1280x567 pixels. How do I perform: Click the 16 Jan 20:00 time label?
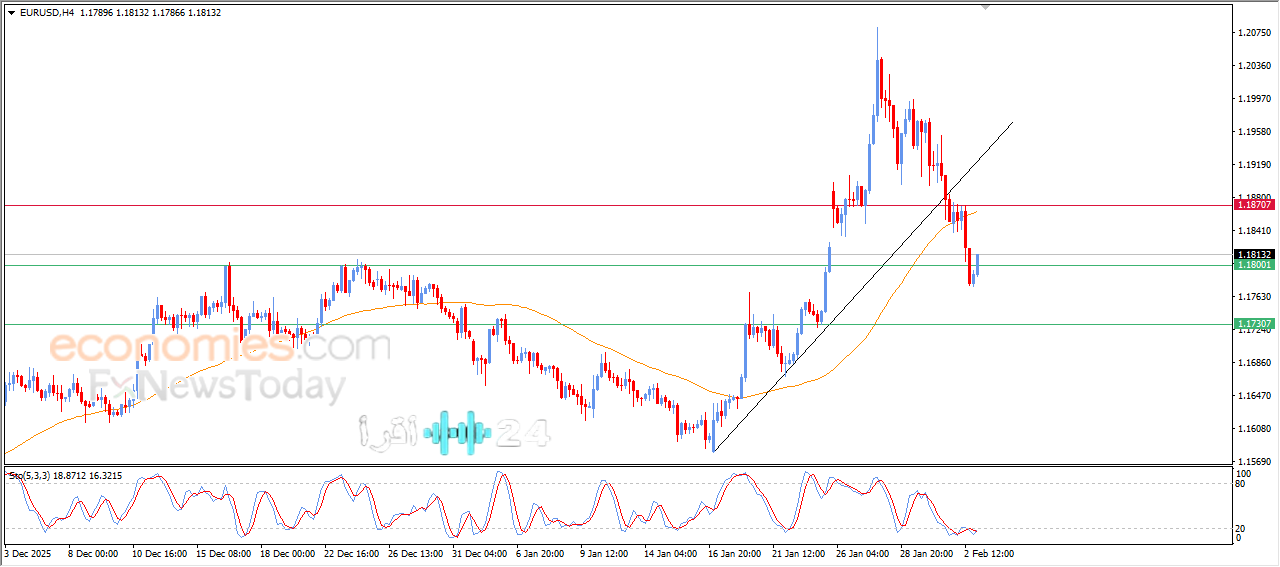(735, 552)
